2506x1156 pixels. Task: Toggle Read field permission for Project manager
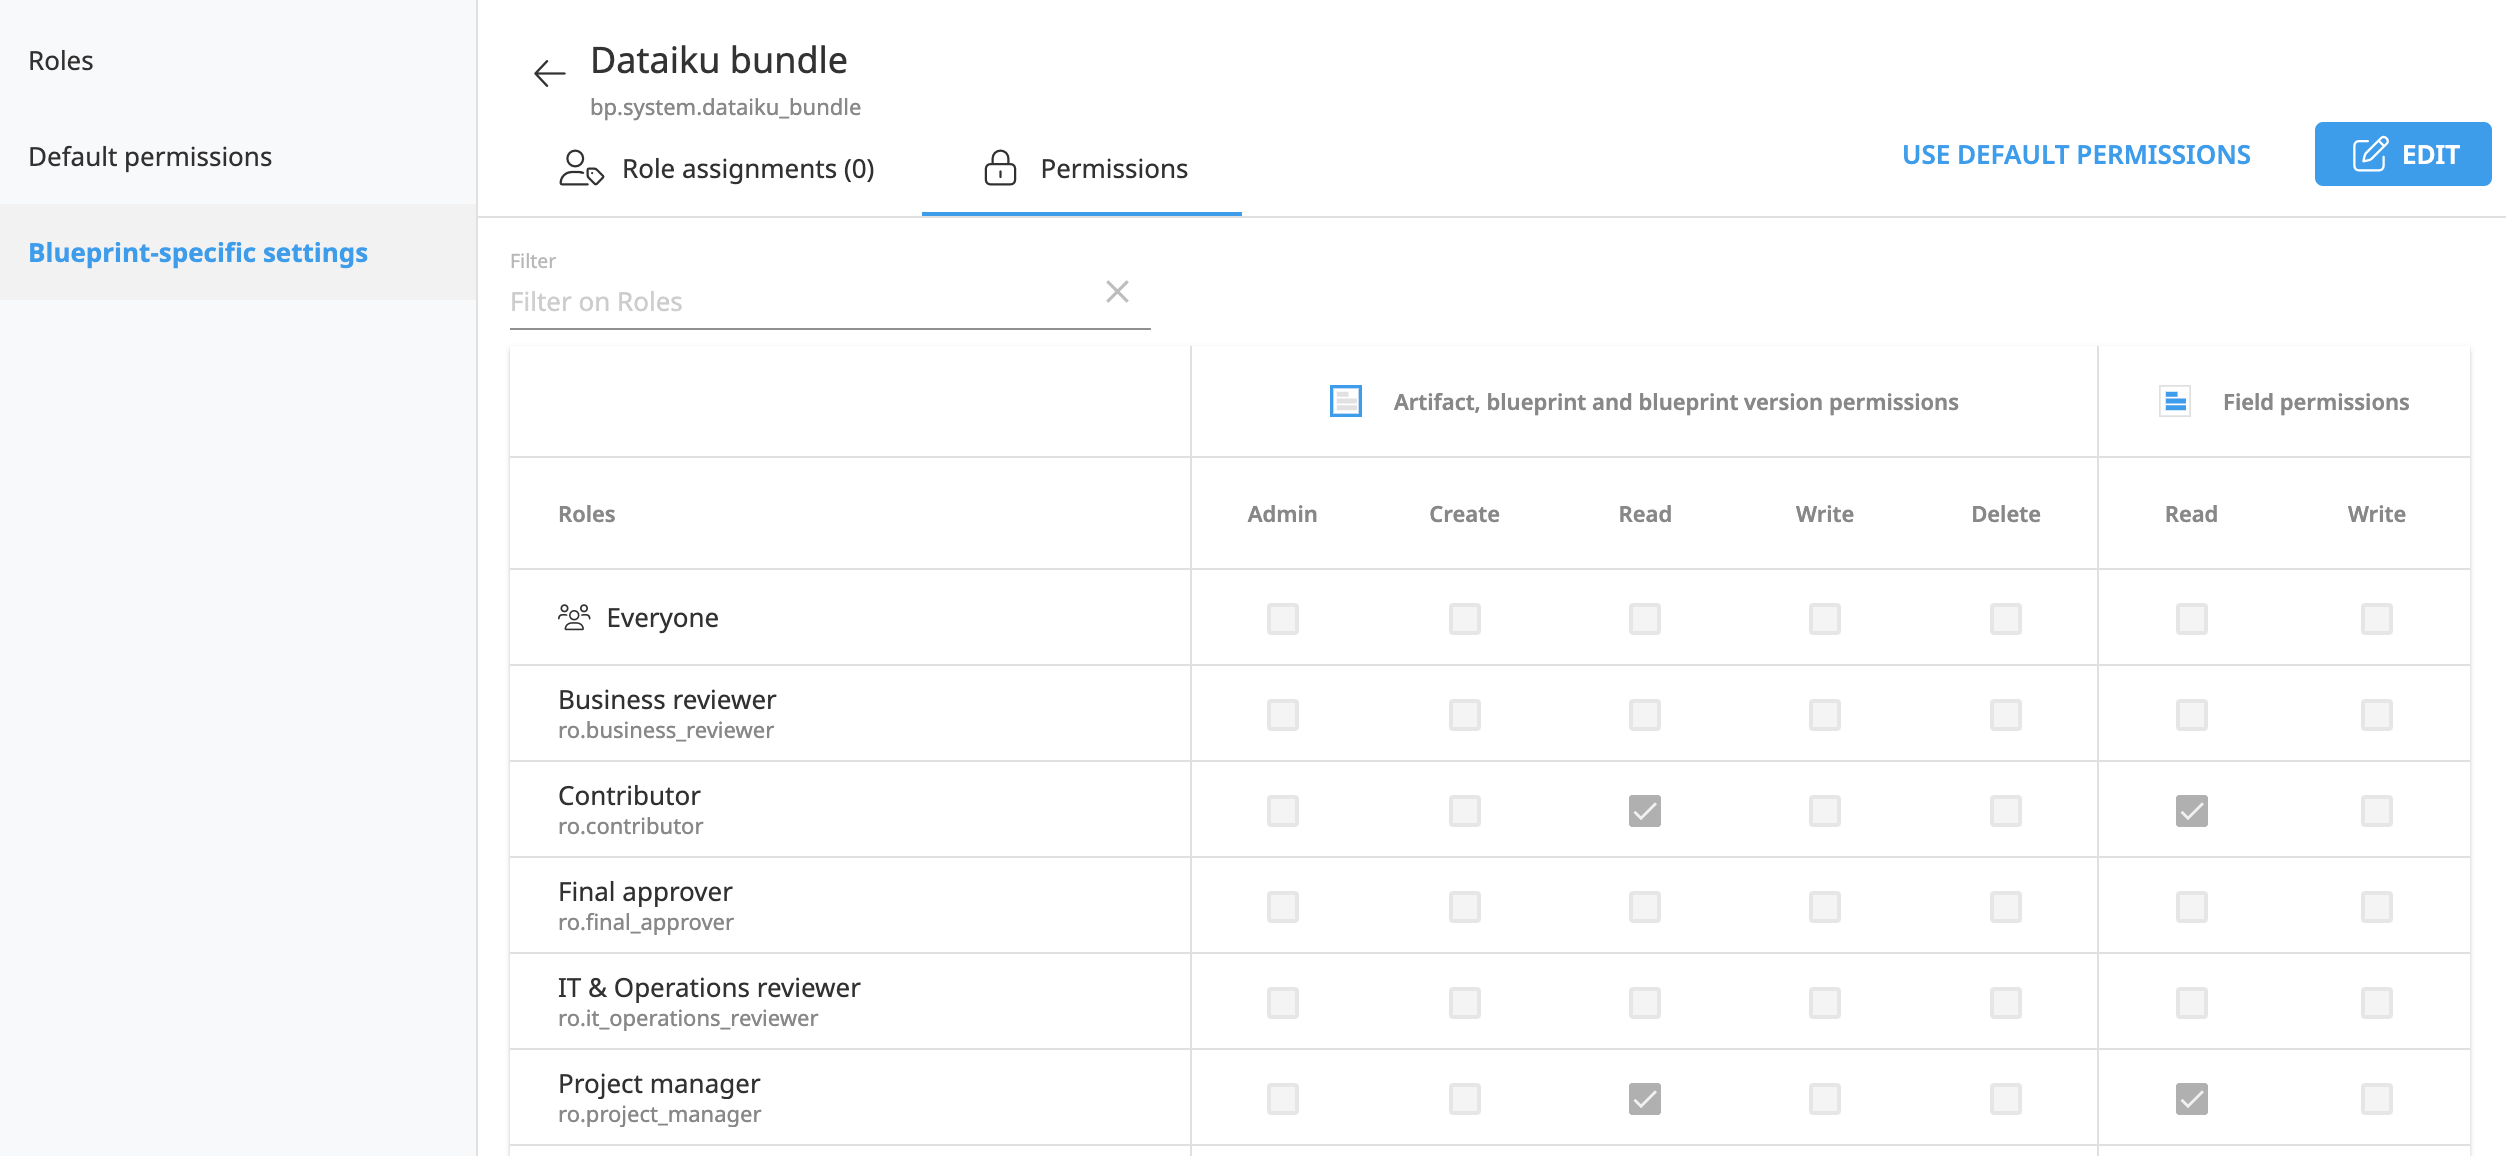tap(2191, 1097)
